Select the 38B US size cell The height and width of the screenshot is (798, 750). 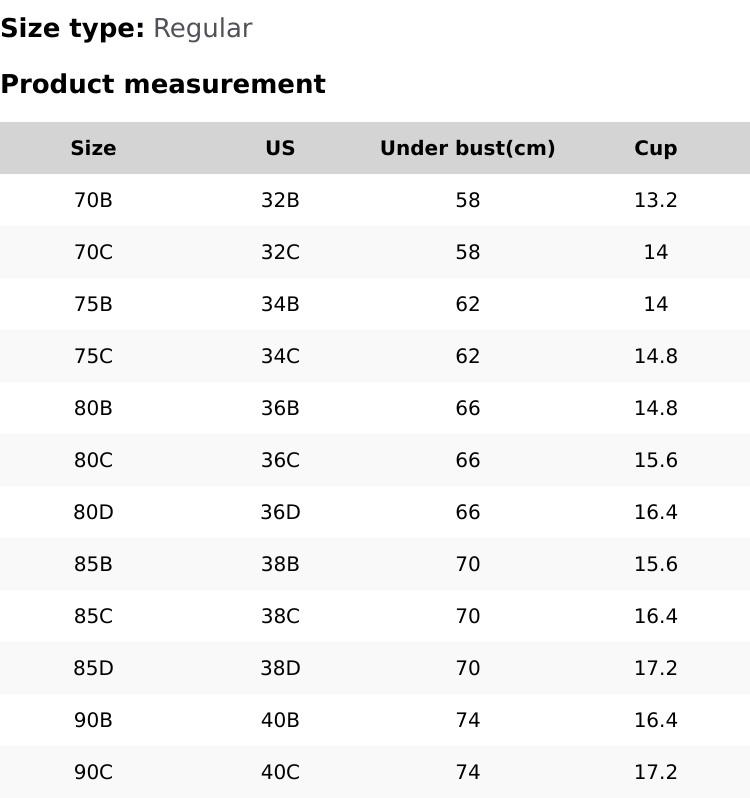click(280, 564)
